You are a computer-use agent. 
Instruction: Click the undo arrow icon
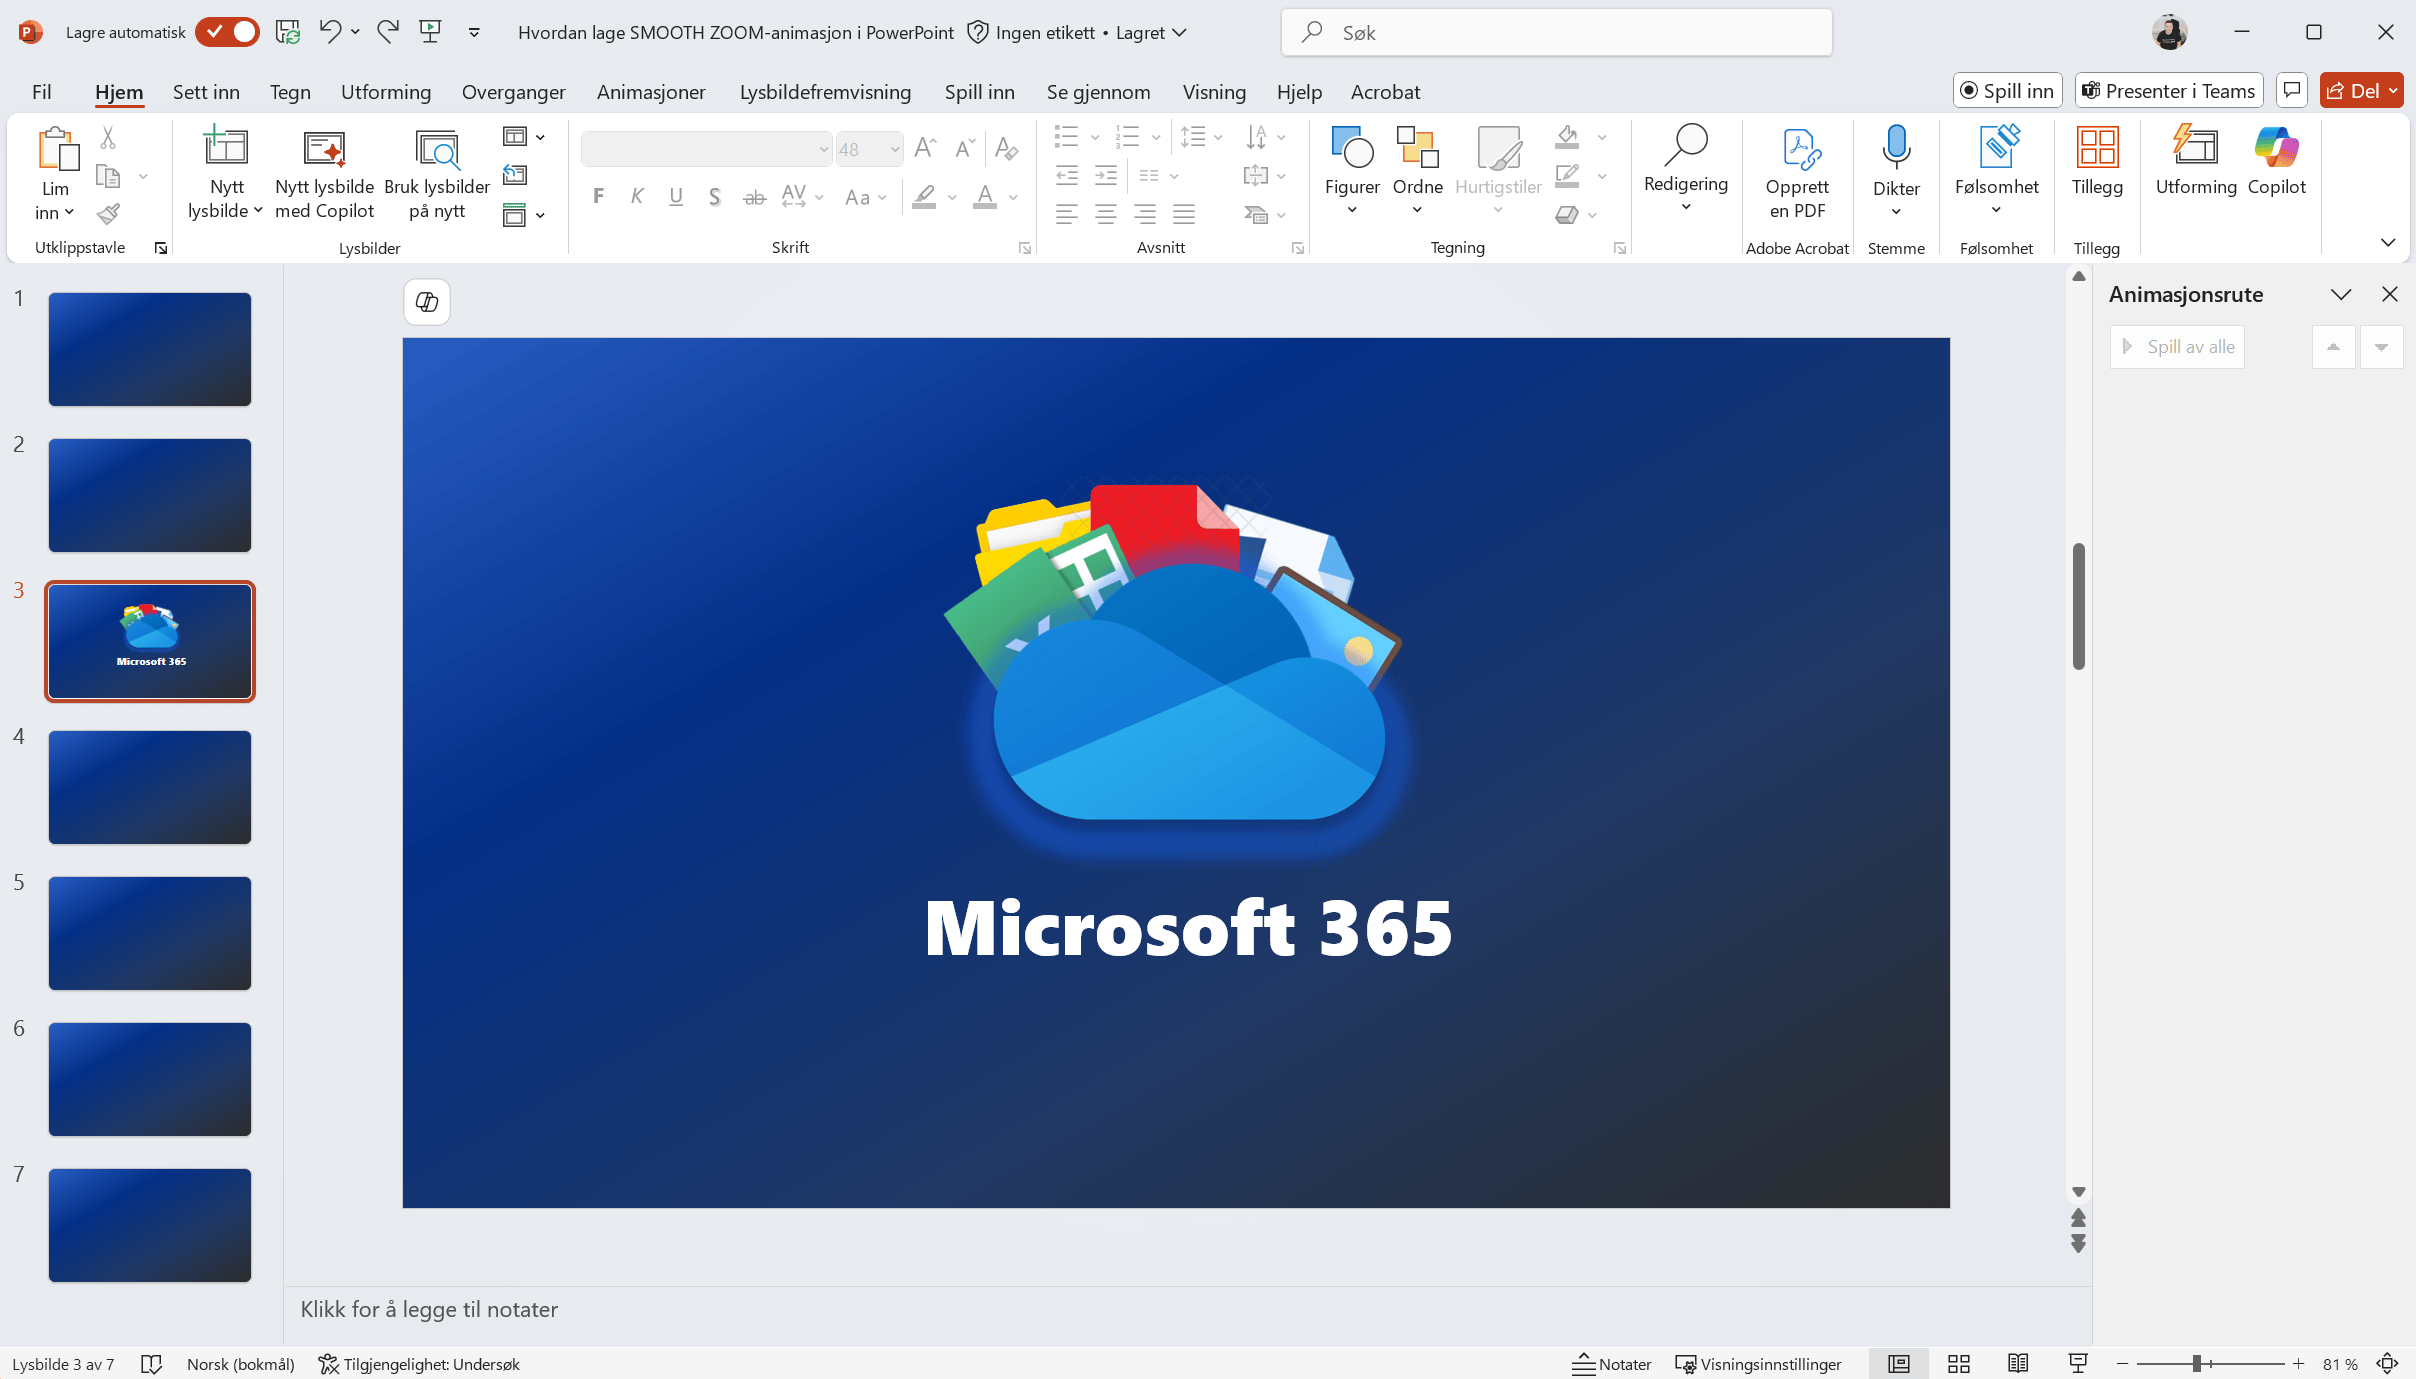click(330, 32)
